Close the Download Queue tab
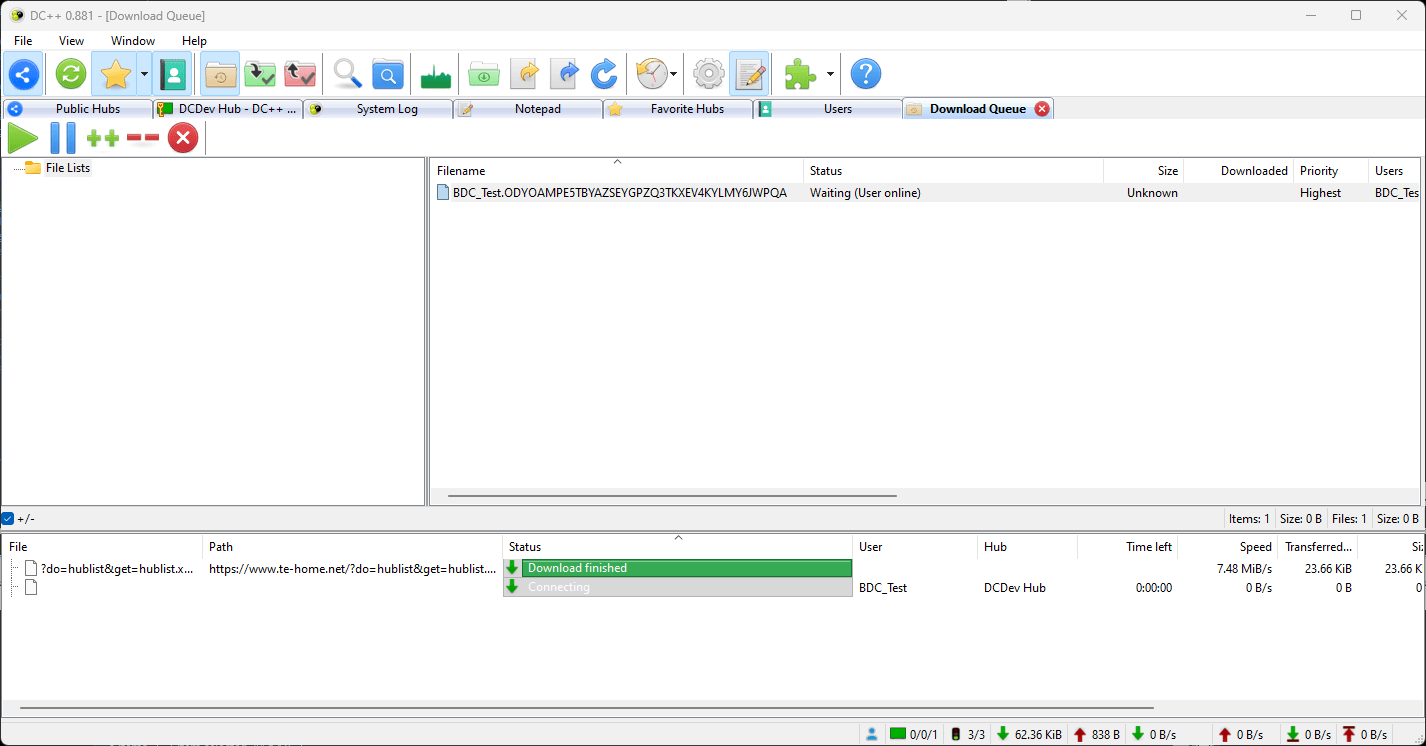The image size is (1426, 746). tap(1043, 108)
